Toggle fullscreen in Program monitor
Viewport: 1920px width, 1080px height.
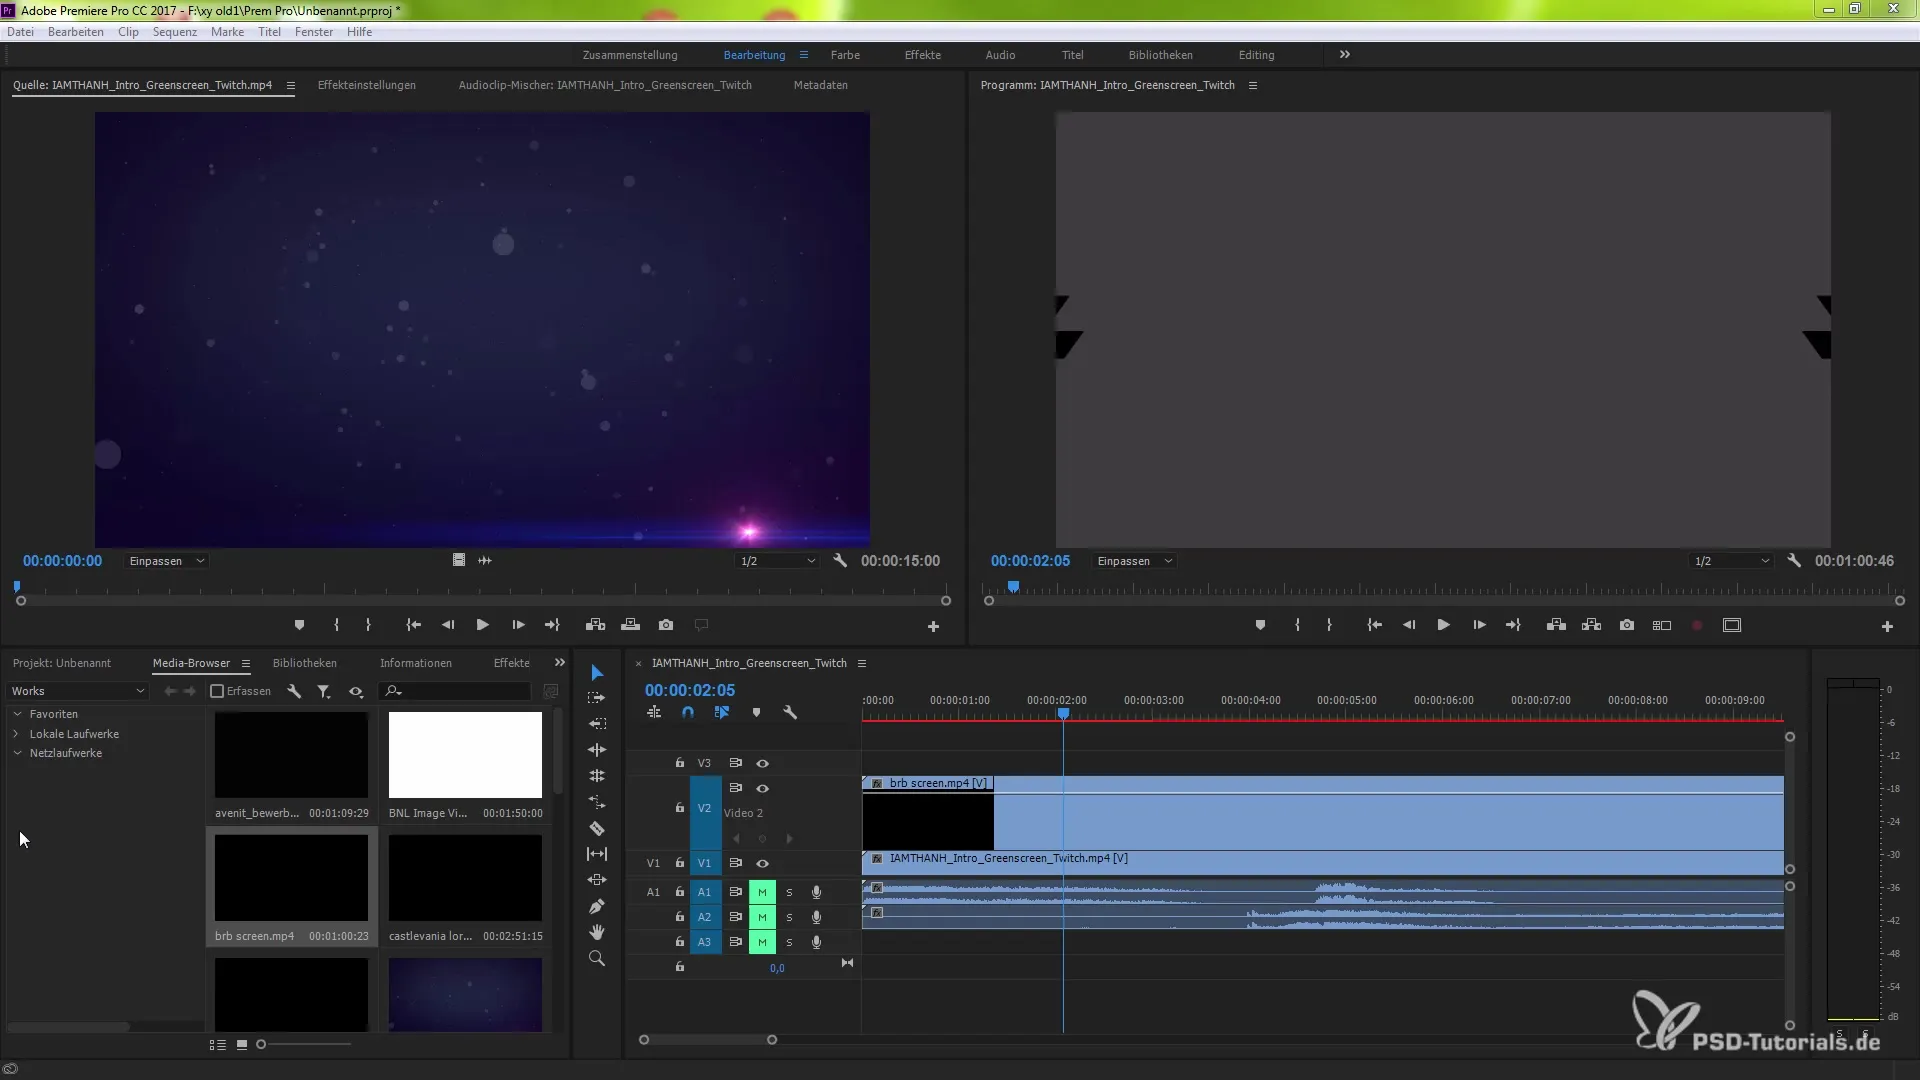tap(1732, 625)
